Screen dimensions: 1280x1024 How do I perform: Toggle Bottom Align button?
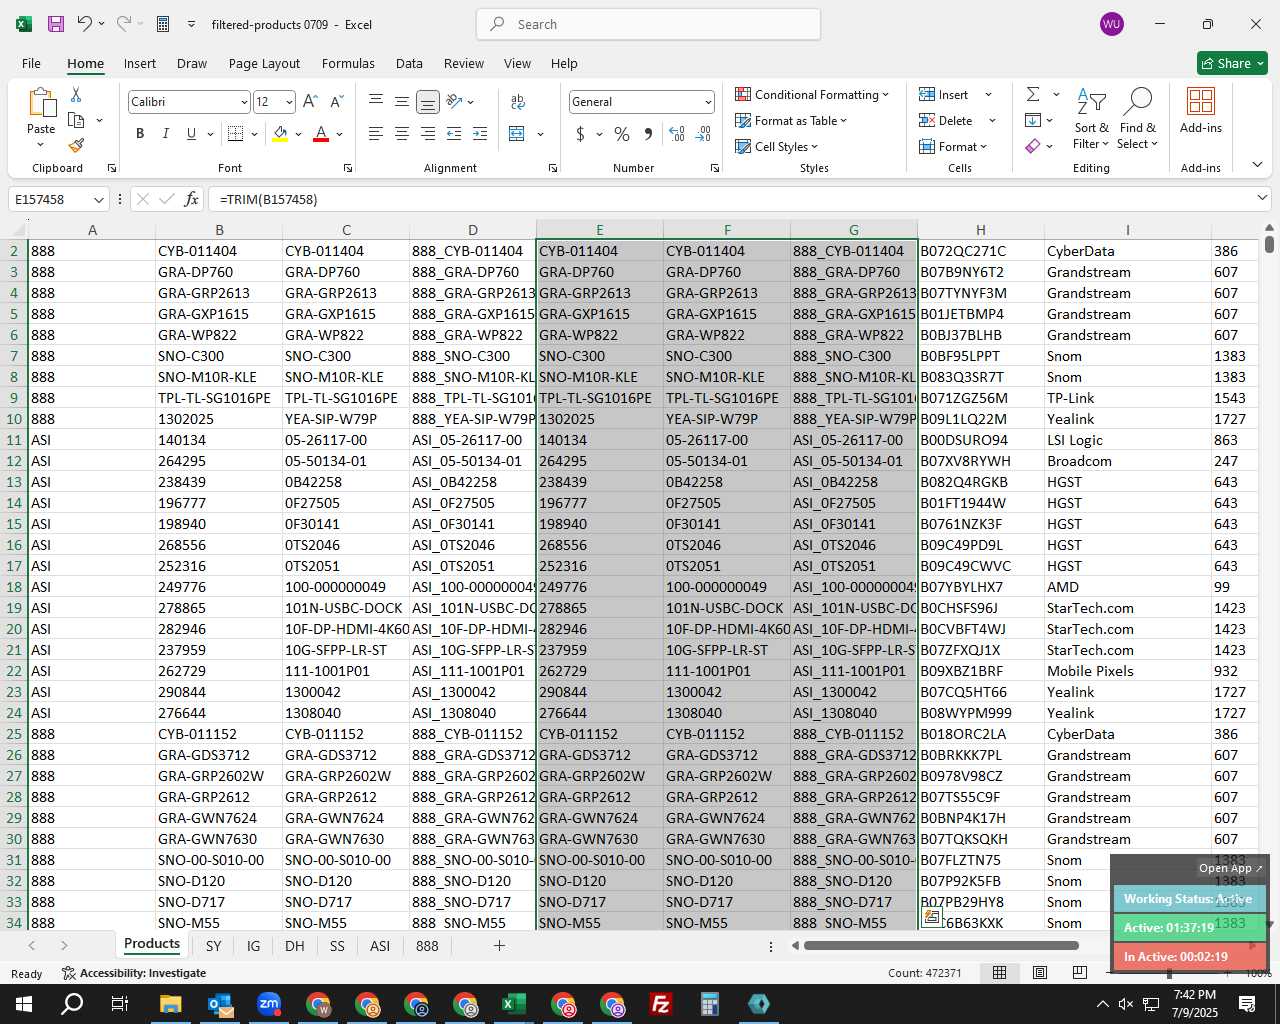(427, 102)
